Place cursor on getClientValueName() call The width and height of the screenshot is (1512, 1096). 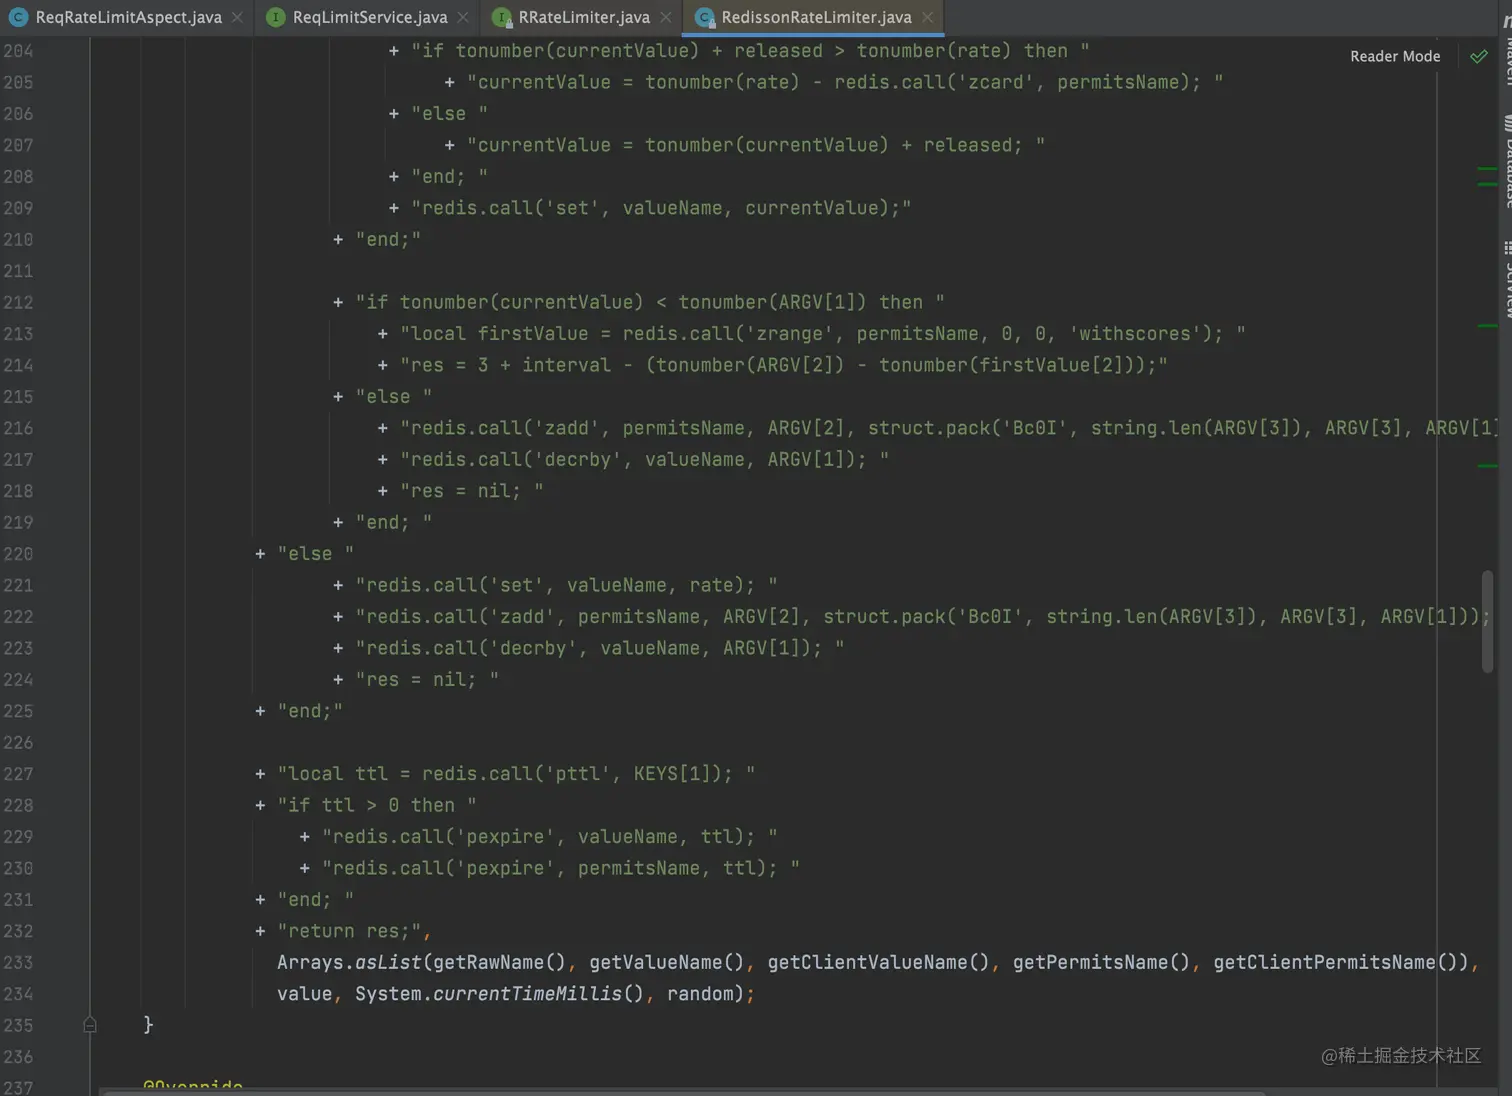(x=879, y=962)
